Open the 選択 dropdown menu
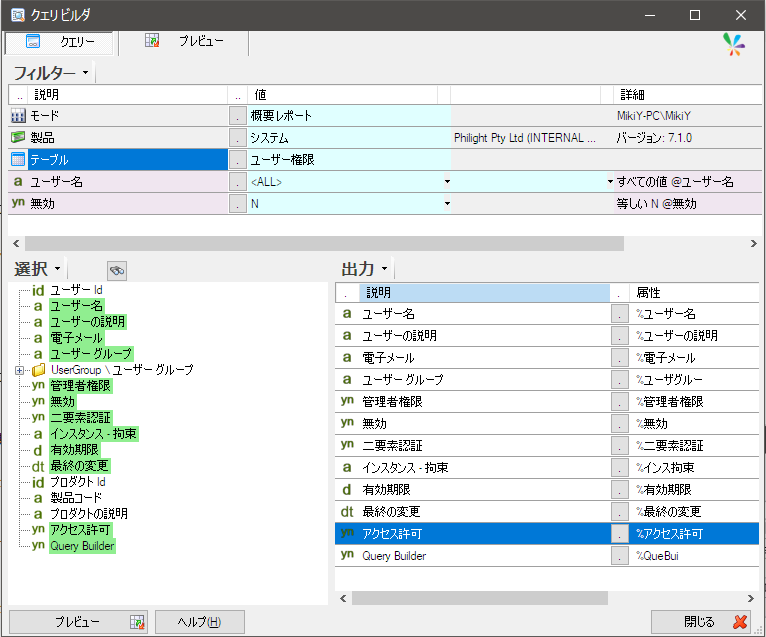 tap(58, 269)
